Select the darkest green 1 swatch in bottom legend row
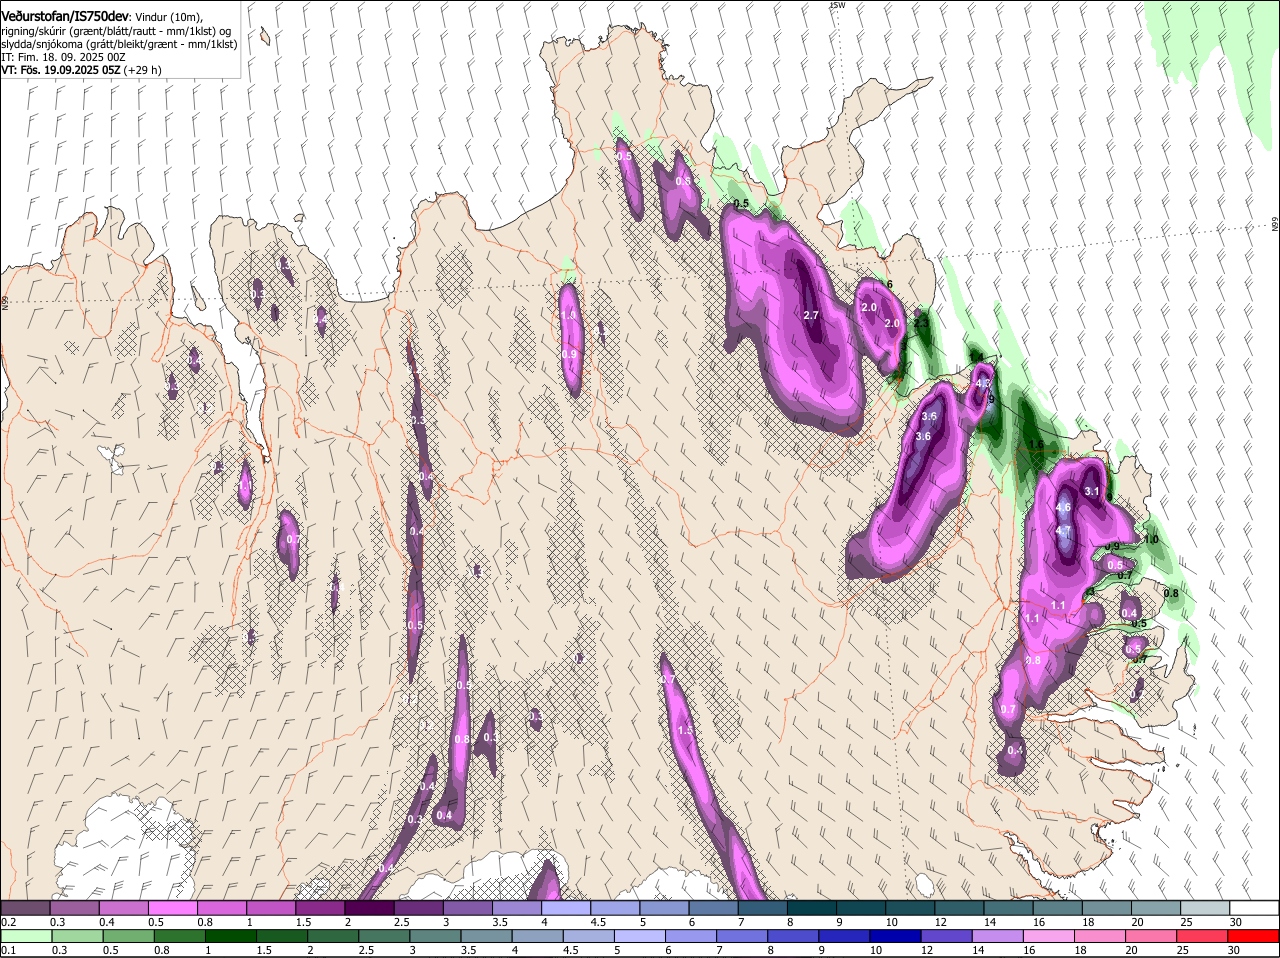1280x958 pixels. click(231, 936)
